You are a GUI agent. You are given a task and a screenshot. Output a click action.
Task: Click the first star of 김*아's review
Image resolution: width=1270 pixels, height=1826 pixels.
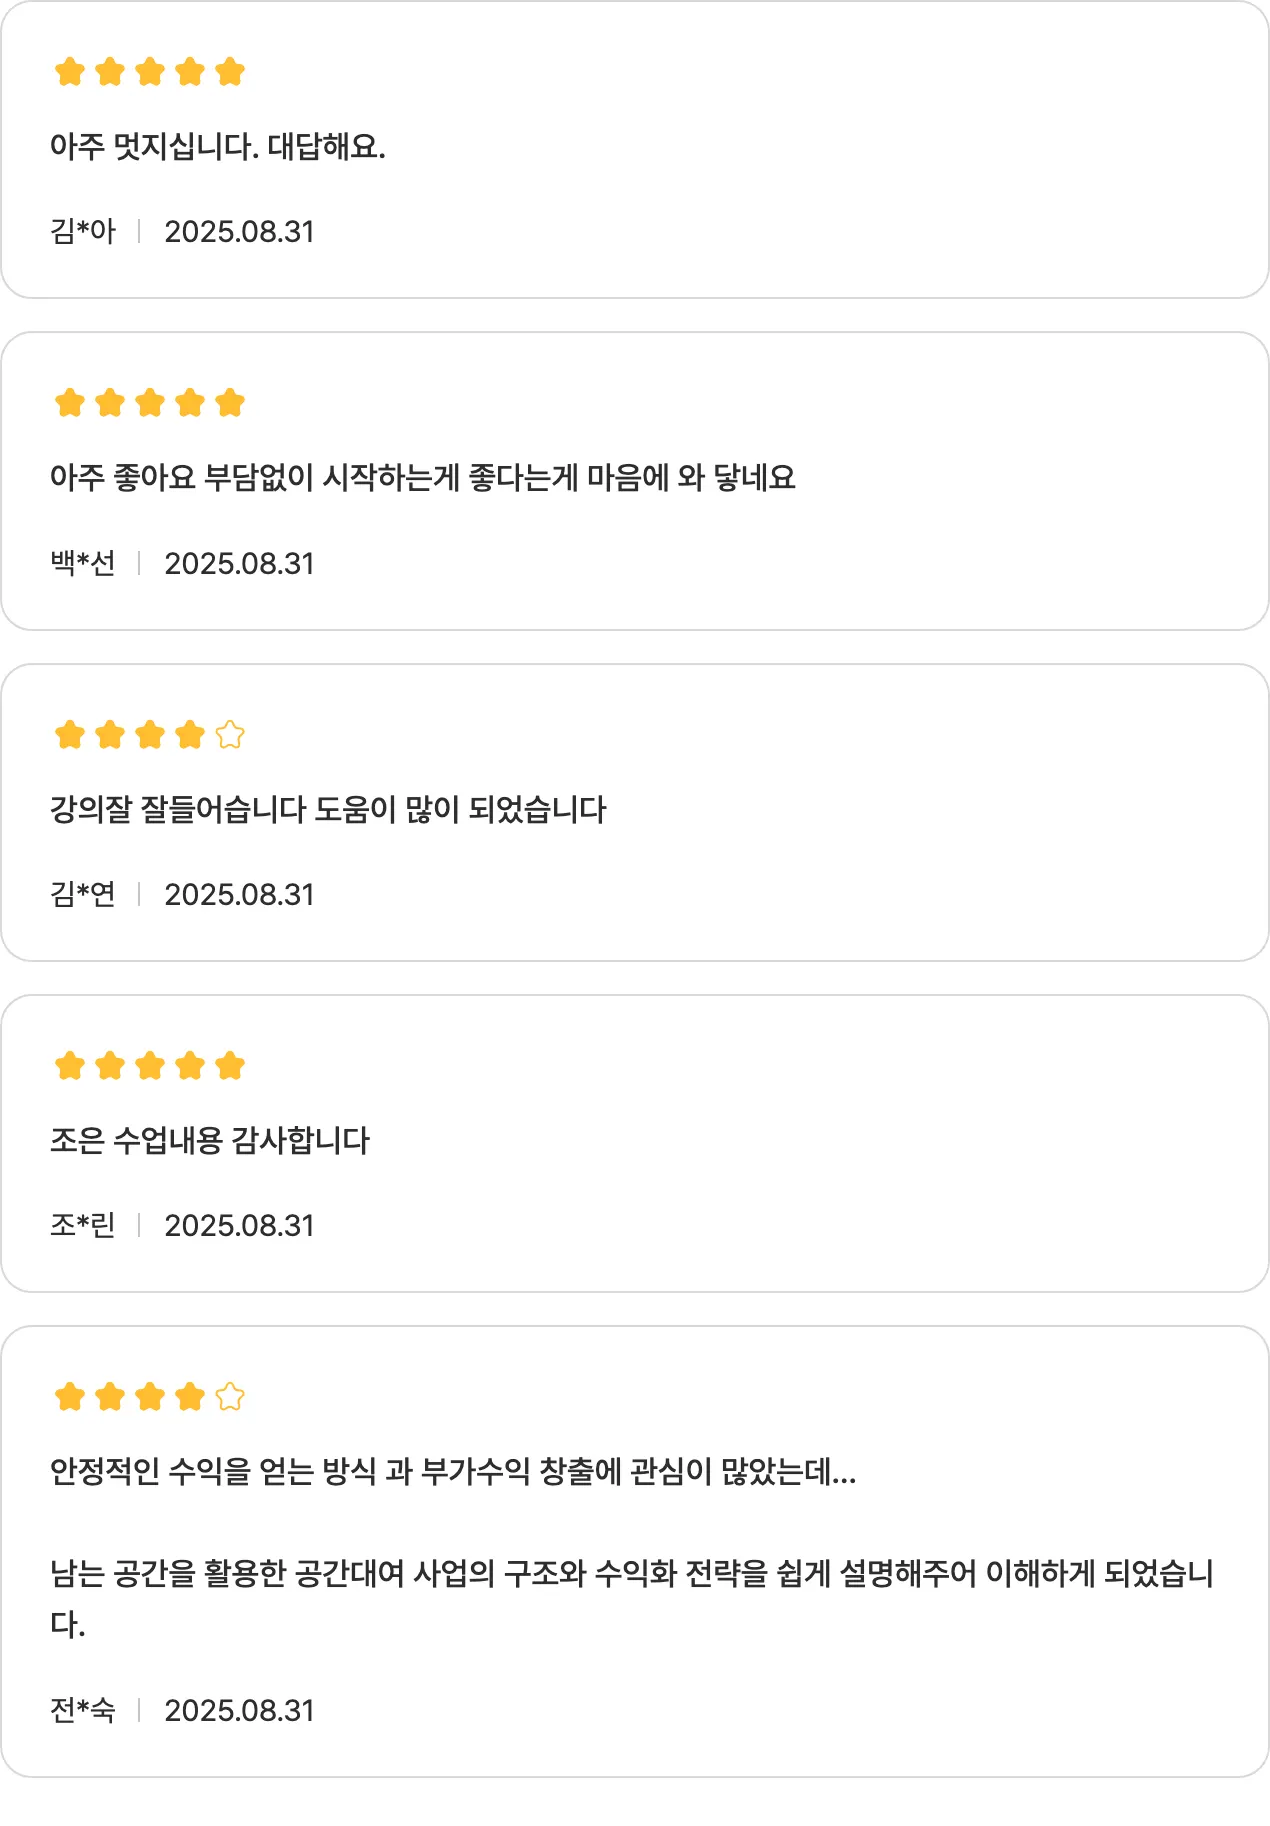pos(70,72)
